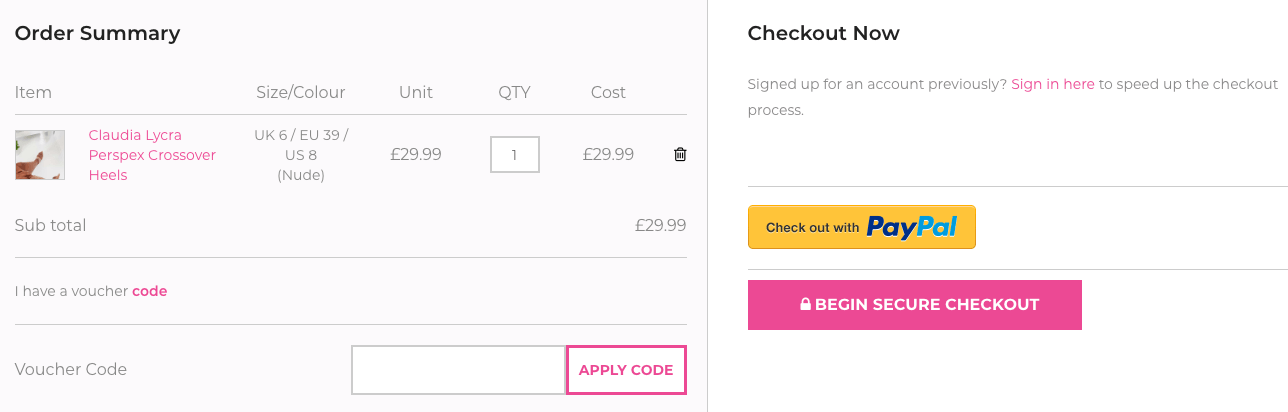Click the QTY column header
The image size is (1288, 412).
coord(515,92)
